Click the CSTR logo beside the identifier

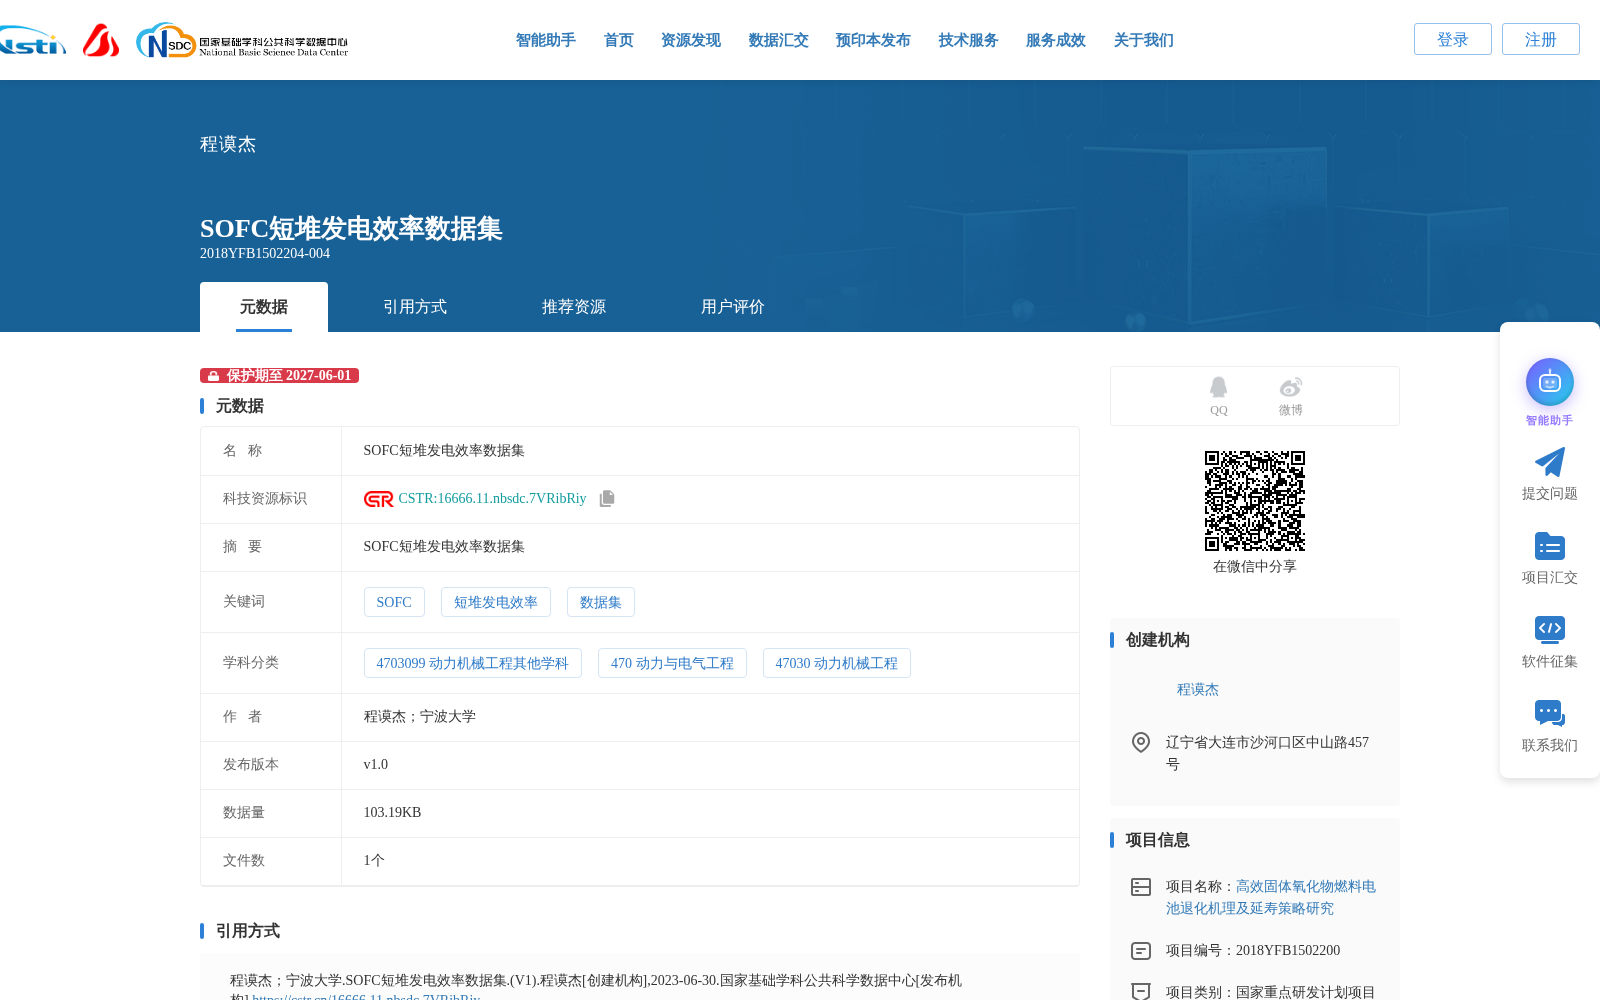point(379,499)
